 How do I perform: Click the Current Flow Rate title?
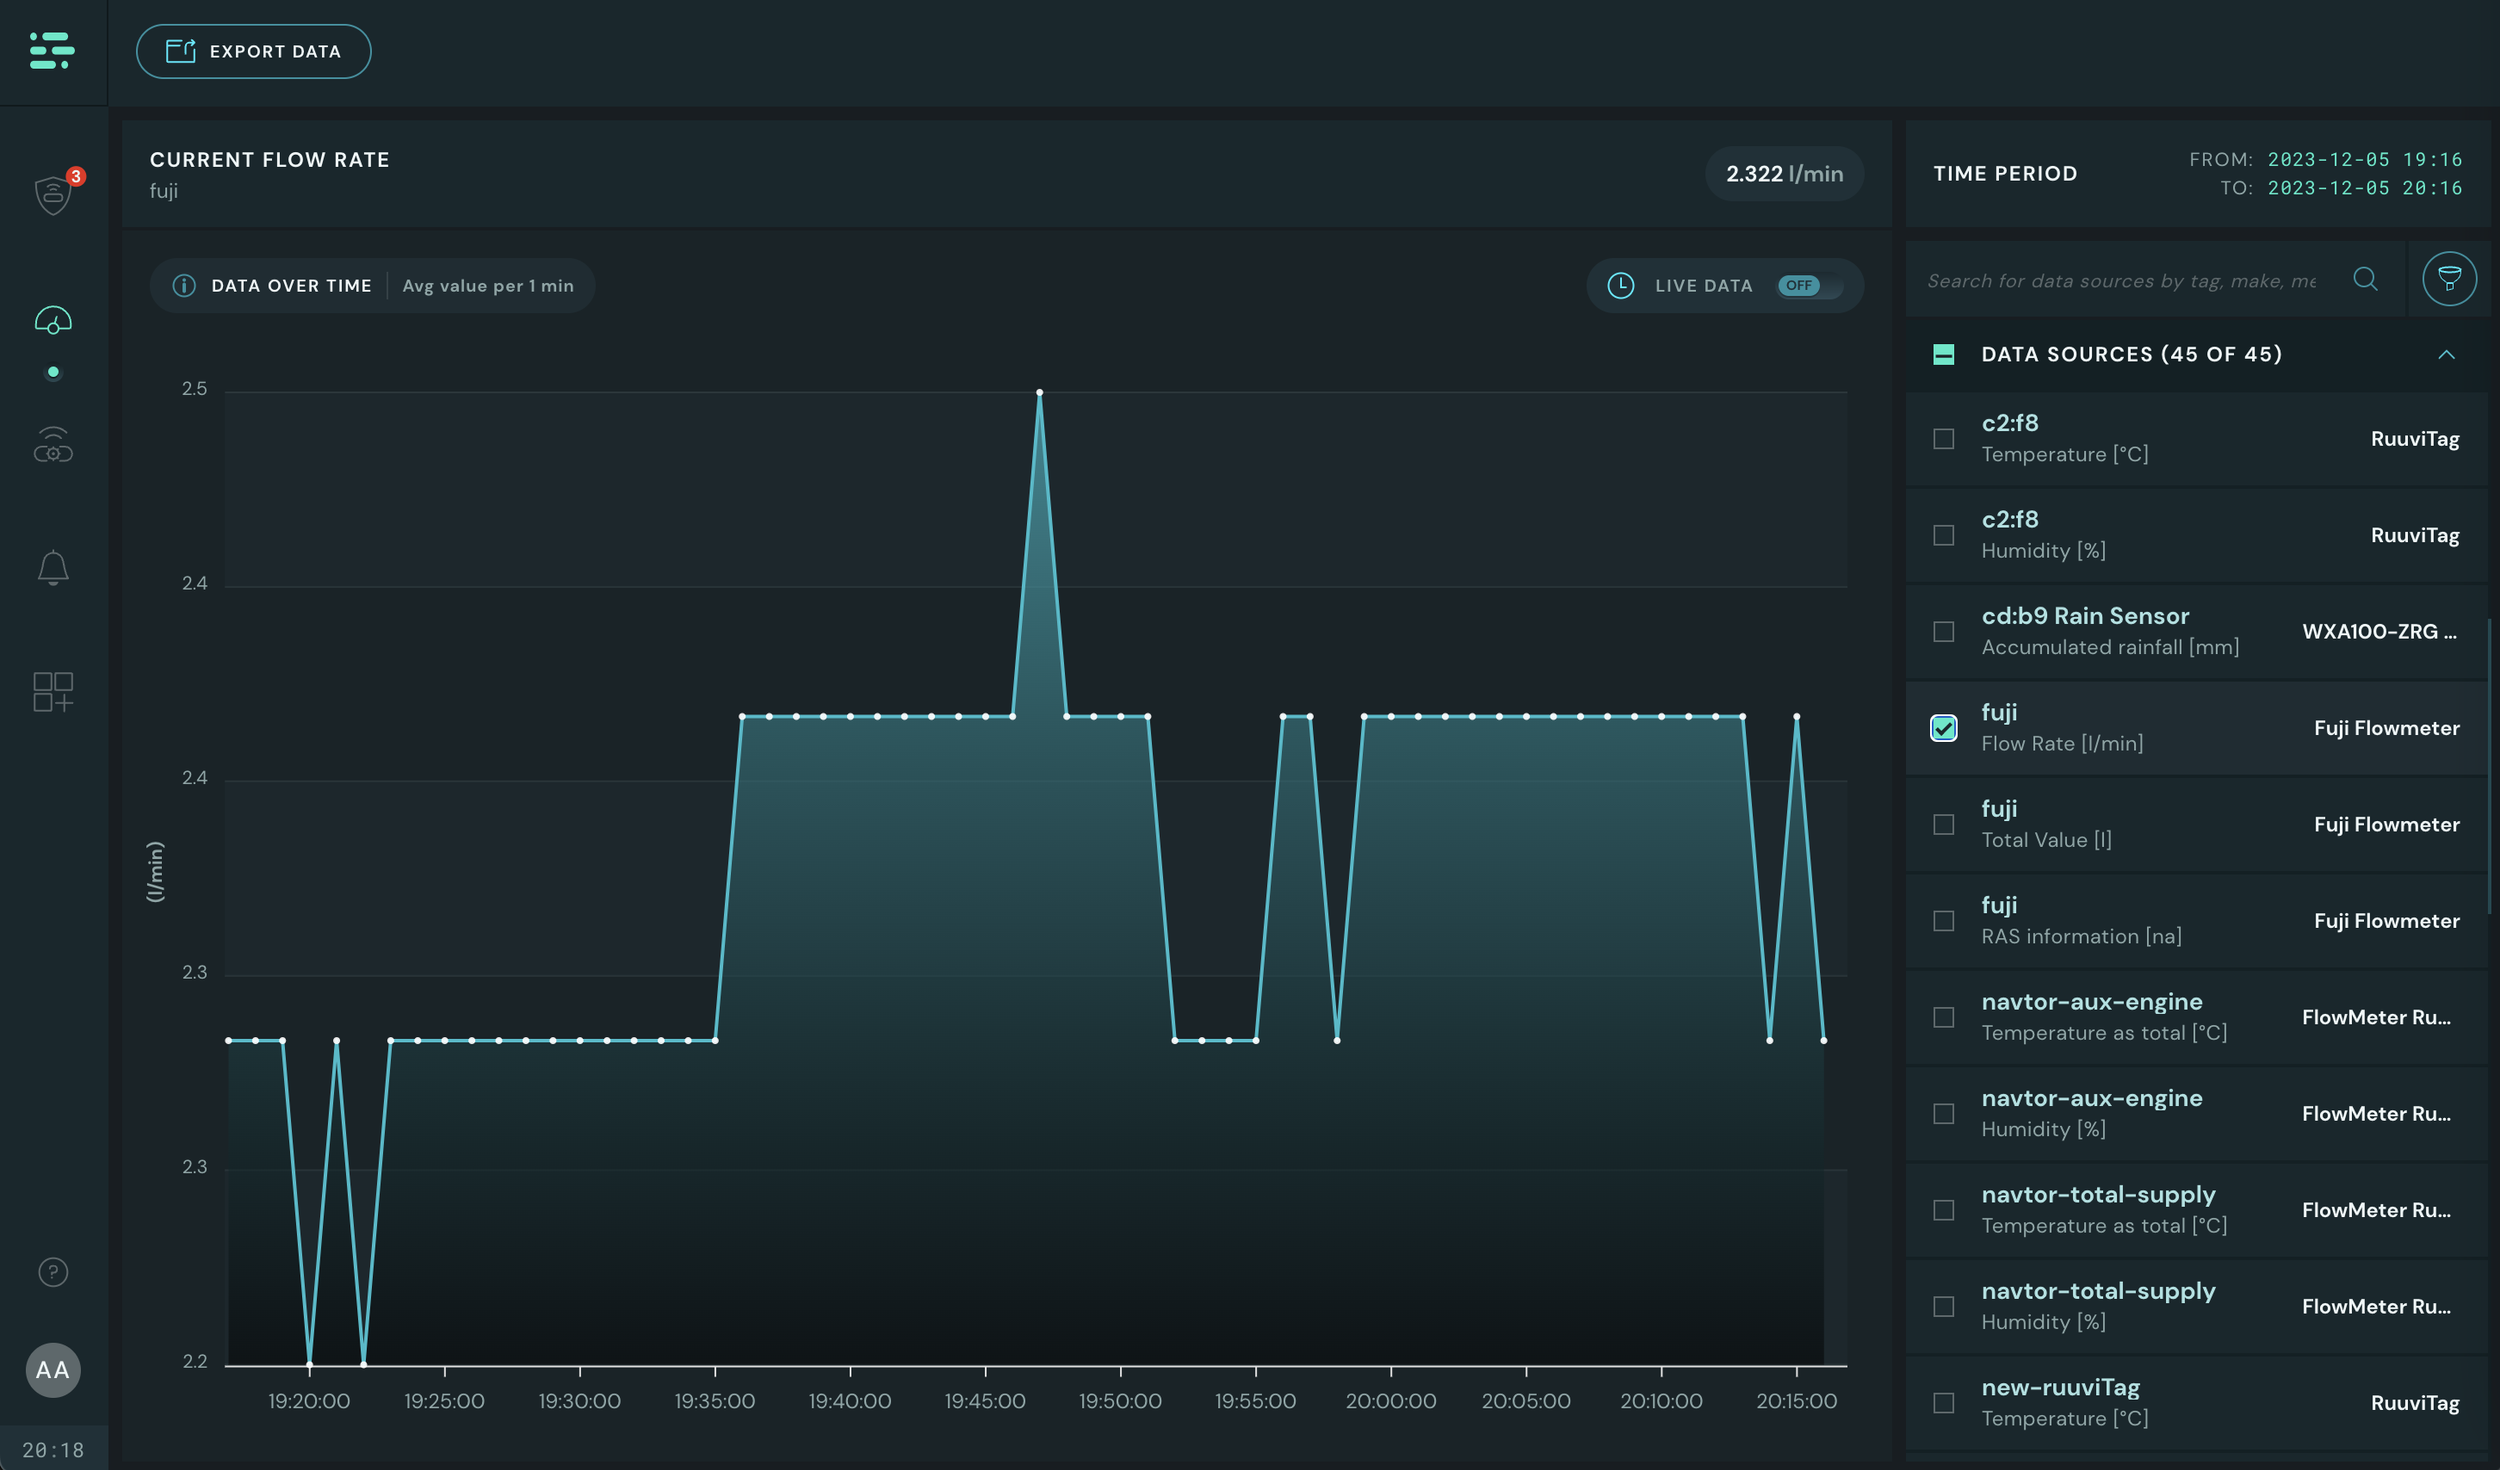270,160
